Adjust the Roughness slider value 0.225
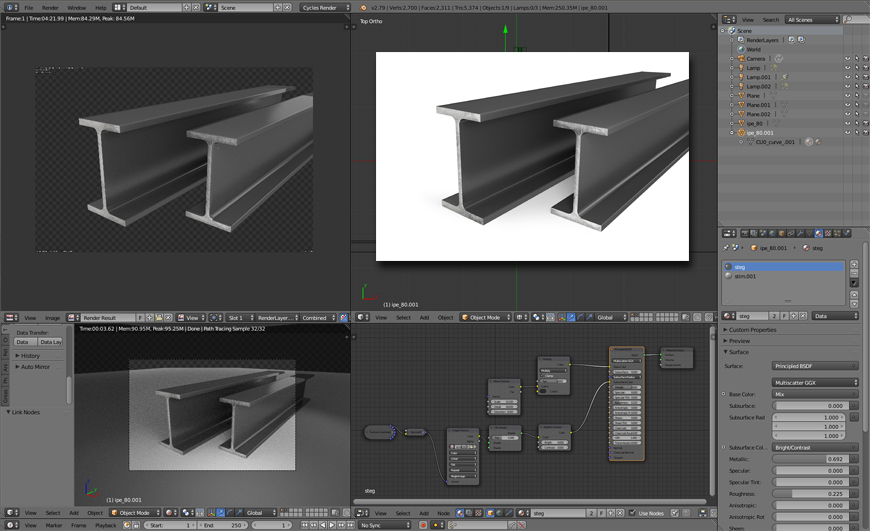870x531 pixels. pos(809,494)
